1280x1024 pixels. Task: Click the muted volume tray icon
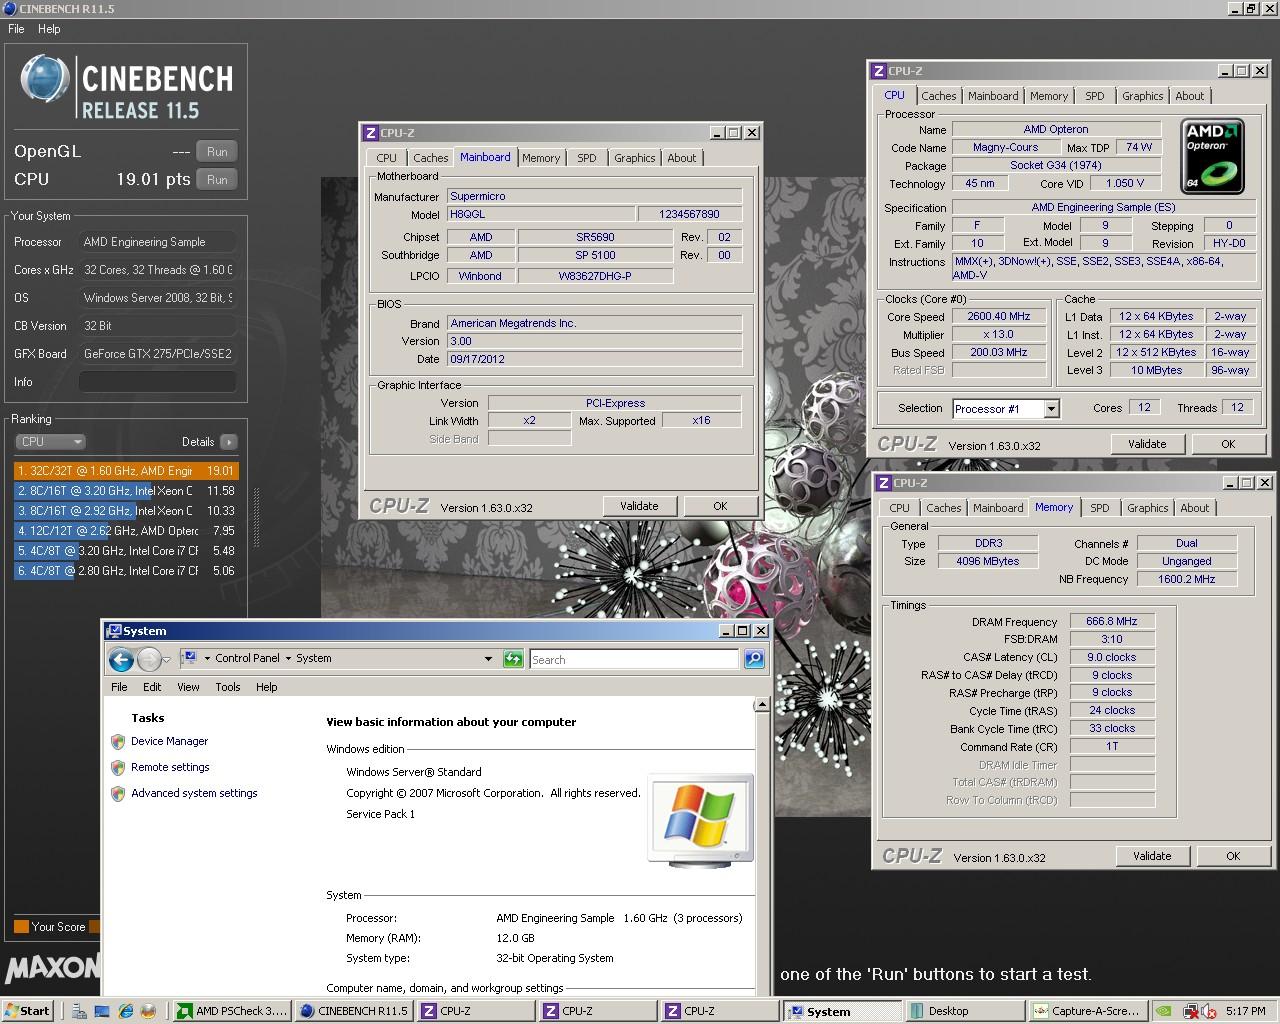point(1209,1011)
